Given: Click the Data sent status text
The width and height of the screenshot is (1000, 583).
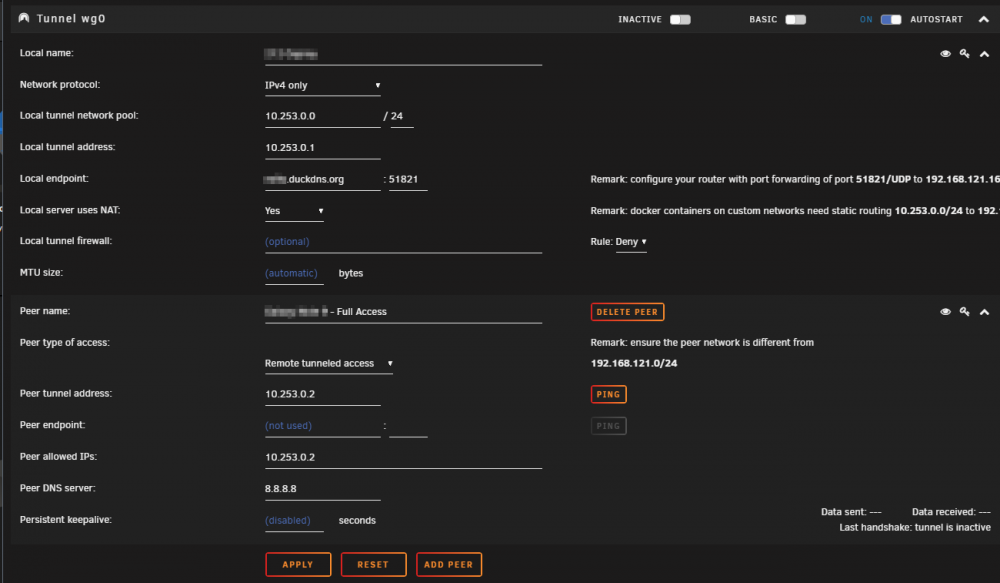Looking at the screenshot, I should coord(851,512).
